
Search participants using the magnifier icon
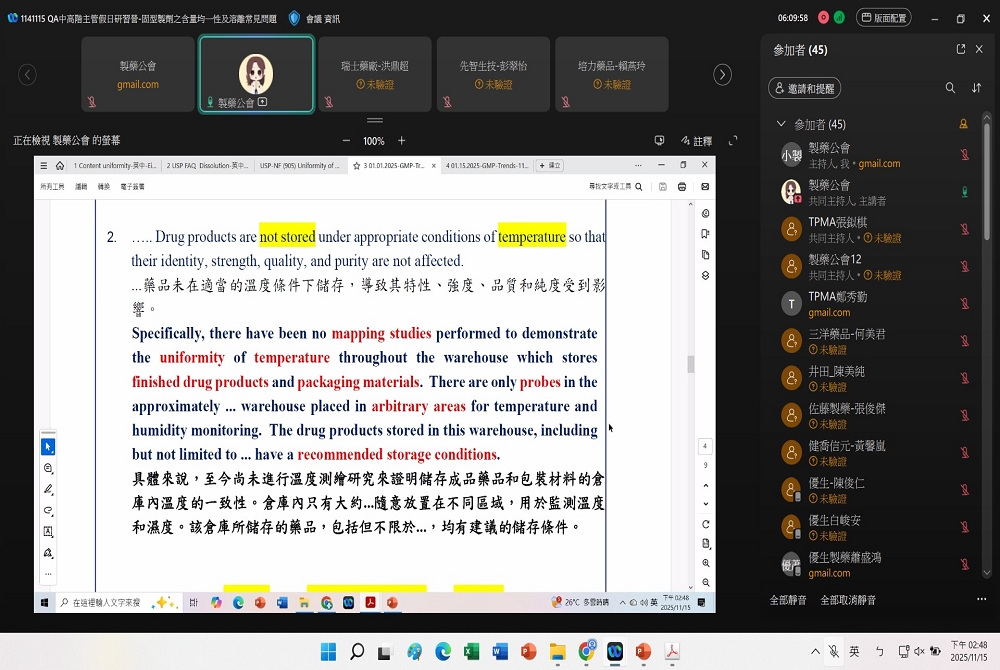(950, 88)
